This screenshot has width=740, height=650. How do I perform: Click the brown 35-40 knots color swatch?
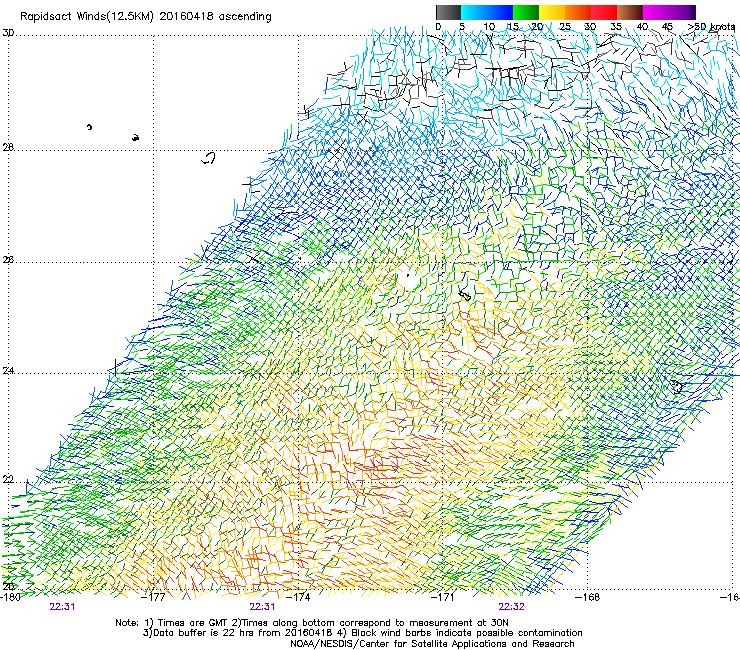pyautogui.click(x=630, y=12)
